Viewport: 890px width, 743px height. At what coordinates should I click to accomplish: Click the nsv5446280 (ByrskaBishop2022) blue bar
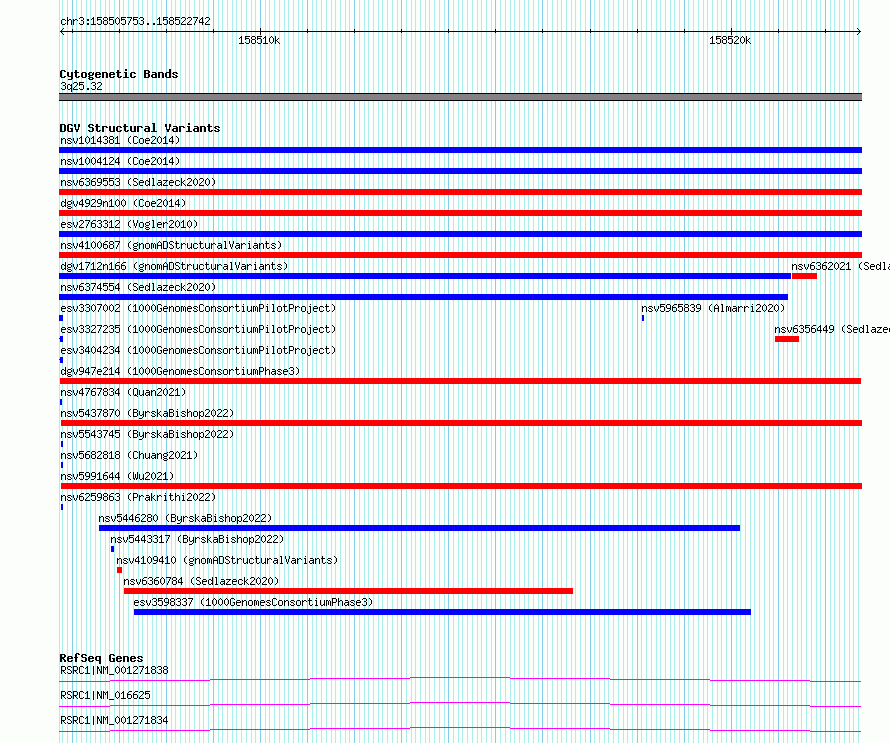pyautogui.click(x=419, y=528)
